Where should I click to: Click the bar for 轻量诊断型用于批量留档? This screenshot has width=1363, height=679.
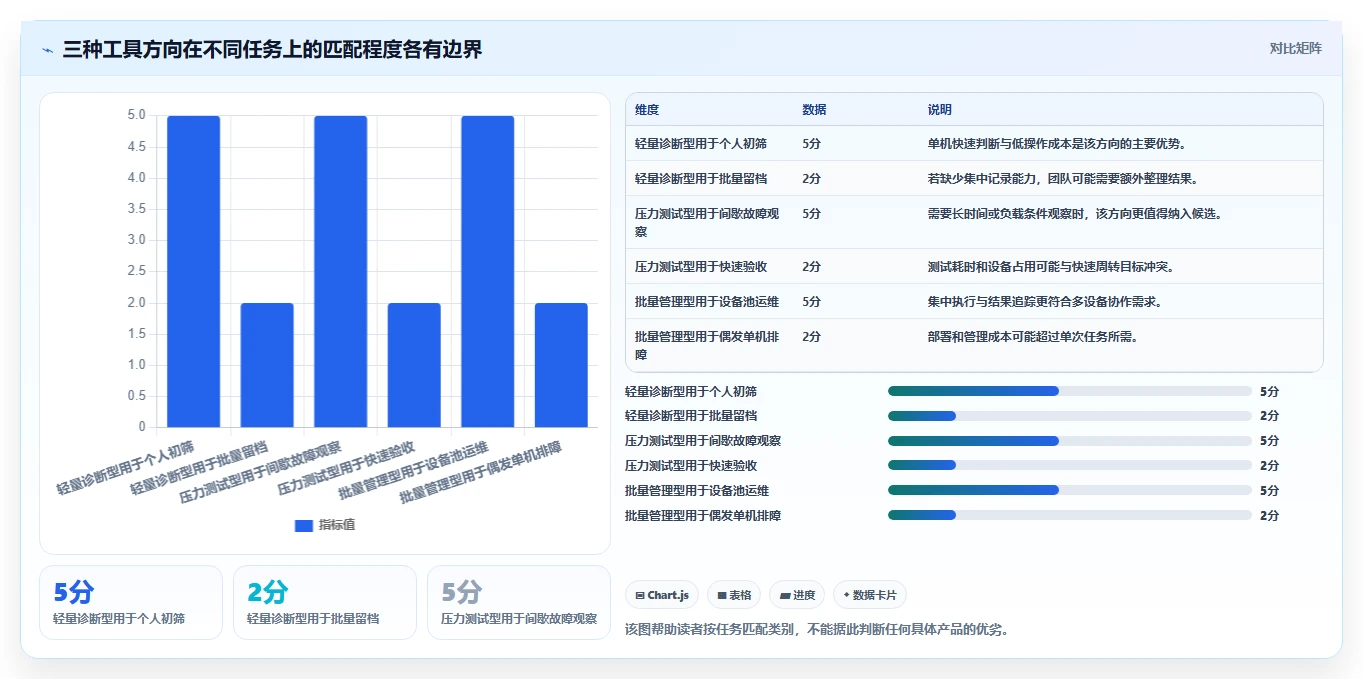click(x=267, y=365)
